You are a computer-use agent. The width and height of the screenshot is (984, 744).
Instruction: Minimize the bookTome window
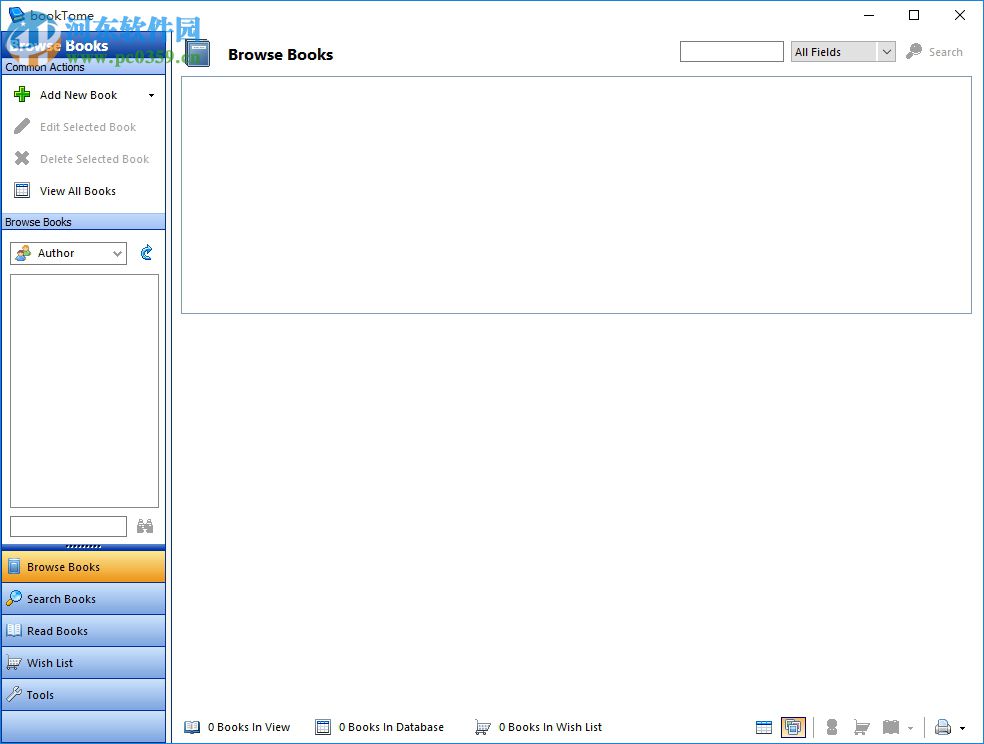tap(869, 15)
